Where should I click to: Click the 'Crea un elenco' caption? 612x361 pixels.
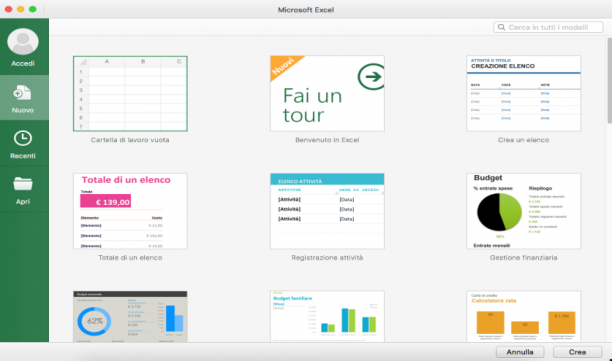pos(523,140)
